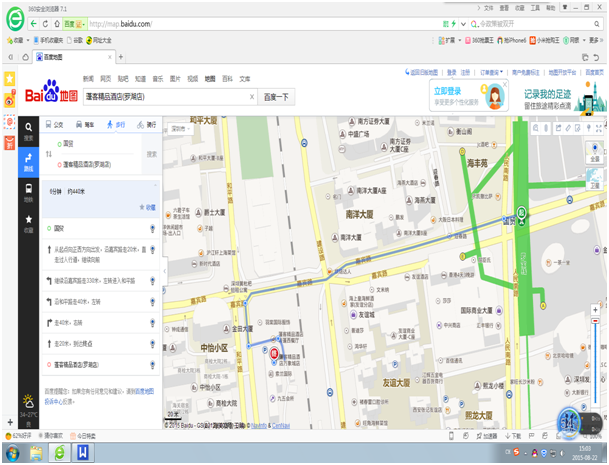609x465 pixels.
Task: Close the 立即登录 login popup
Action: [x=505, y=84]
